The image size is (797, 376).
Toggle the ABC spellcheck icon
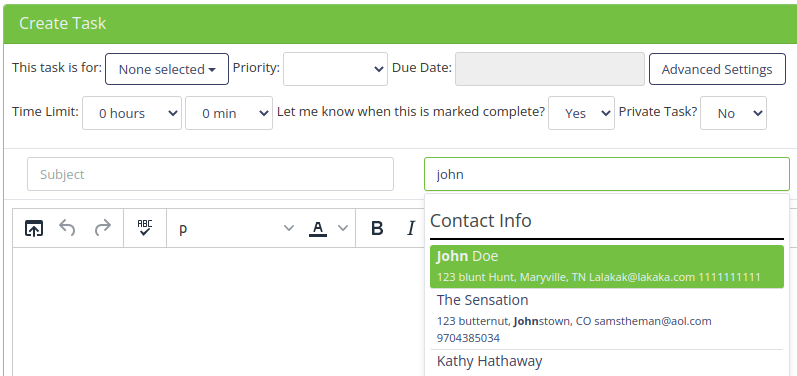pos(145,228)
